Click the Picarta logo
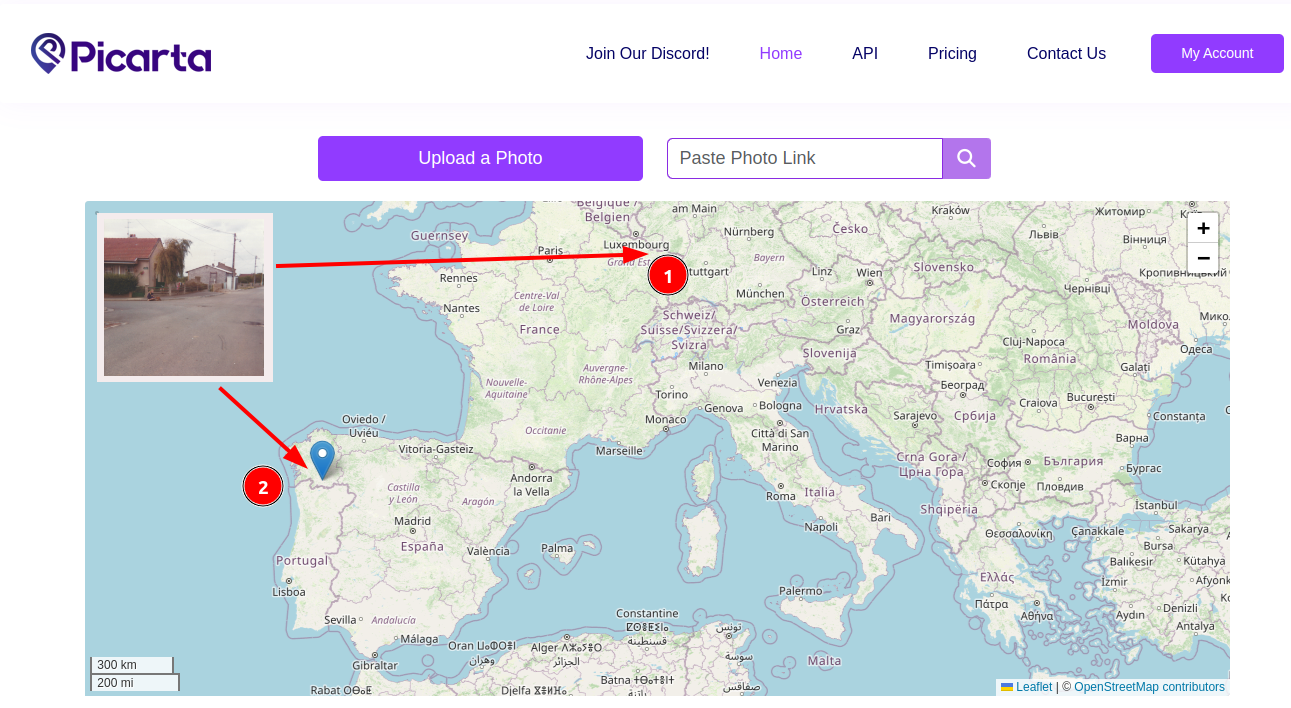 click(121, 54)
